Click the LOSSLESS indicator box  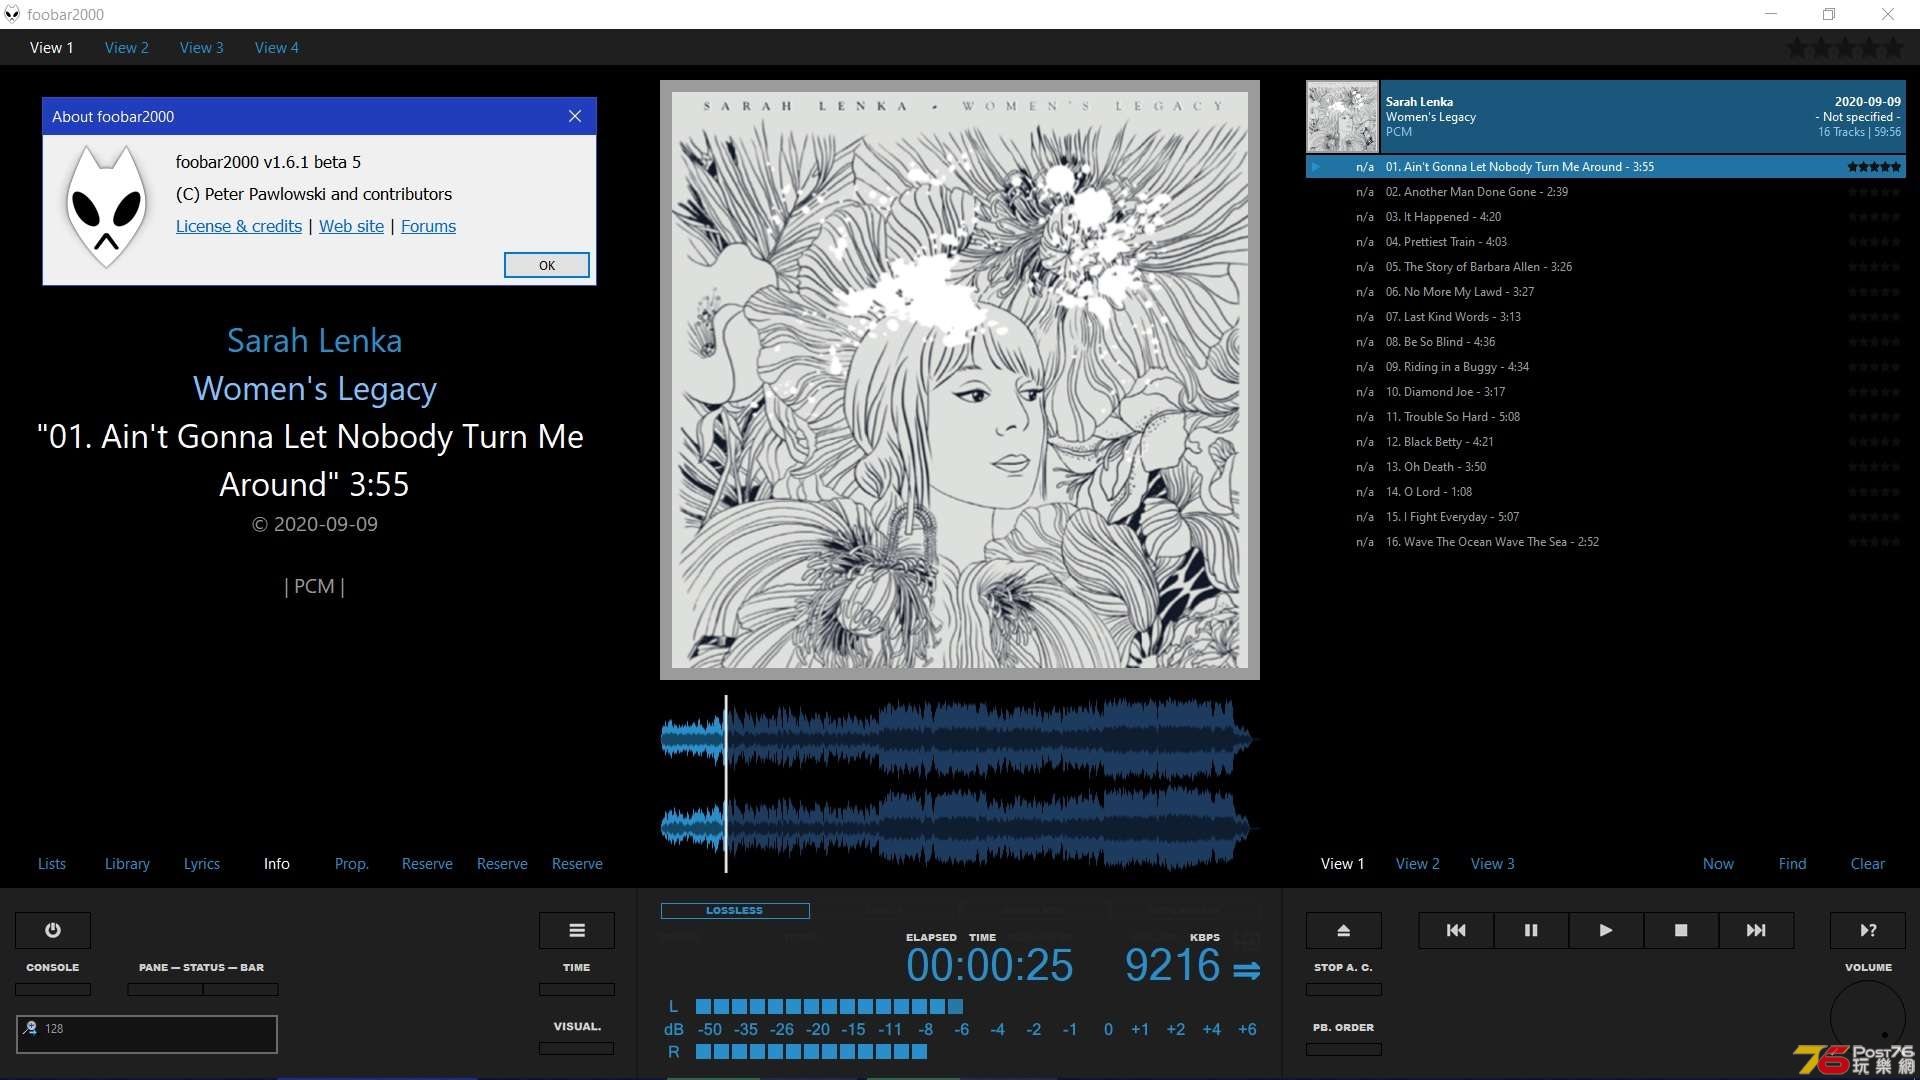(735, 910)
